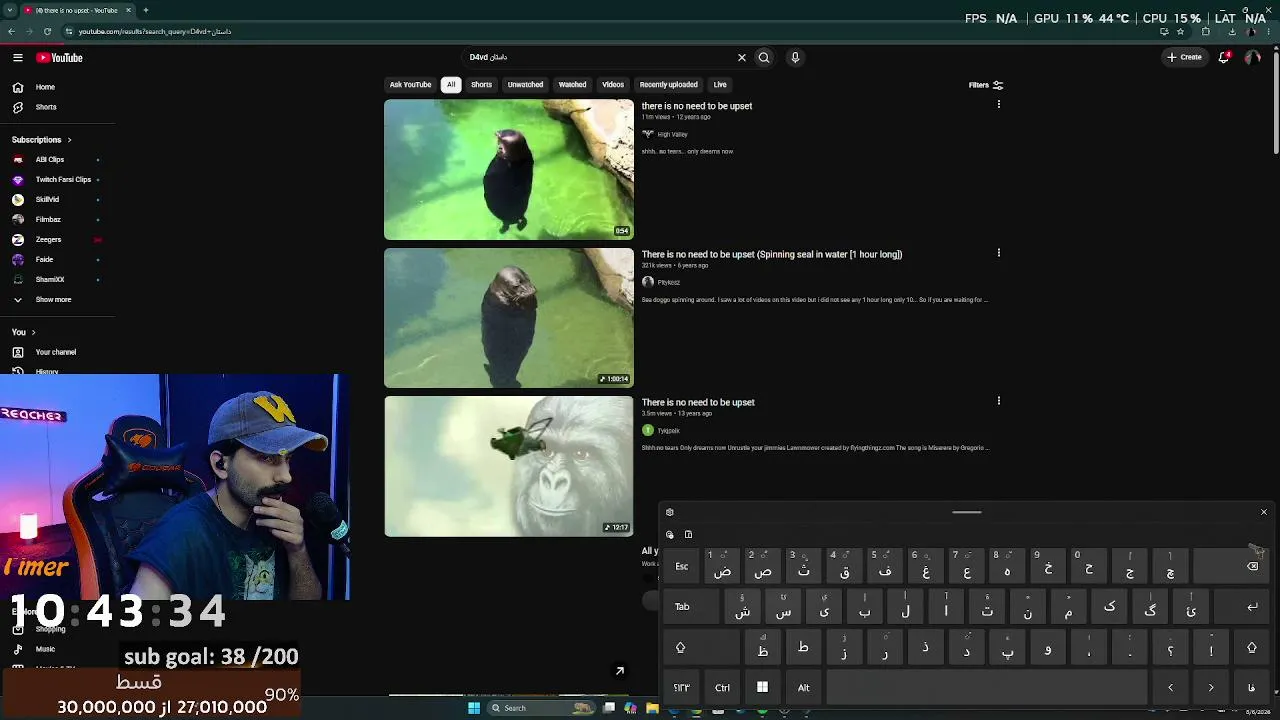Select the Unwatched filter chip
This screenshot has height=720, width=1280.
(525, 85)
